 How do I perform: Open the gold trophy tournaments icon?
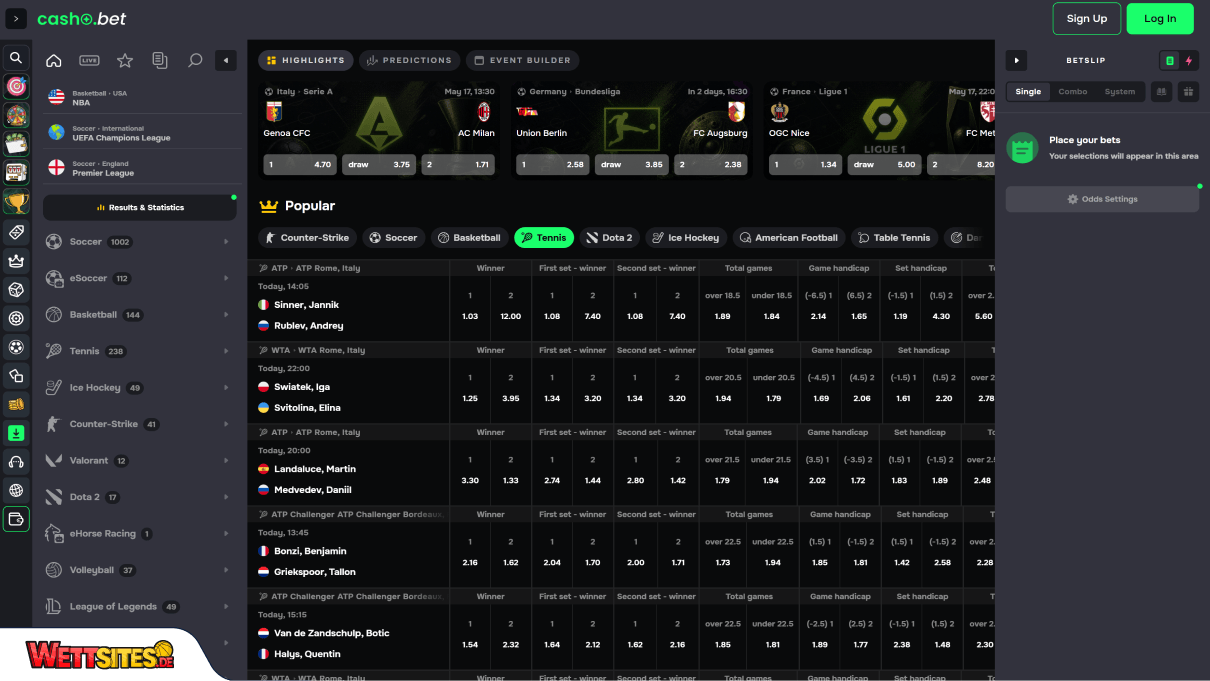(x=16, y=203)
